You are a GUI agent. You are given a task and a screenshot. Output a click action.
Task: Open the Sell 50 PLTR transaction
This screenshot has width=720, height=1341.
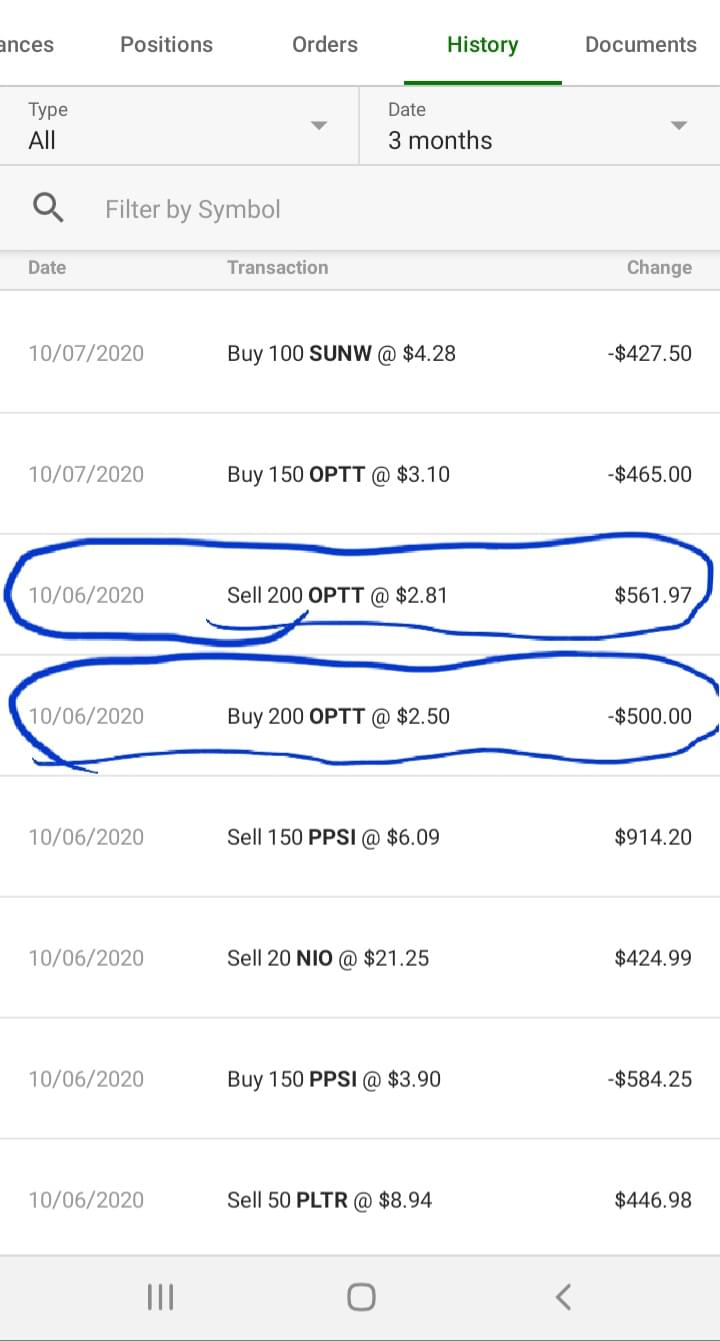(360, 1200)
